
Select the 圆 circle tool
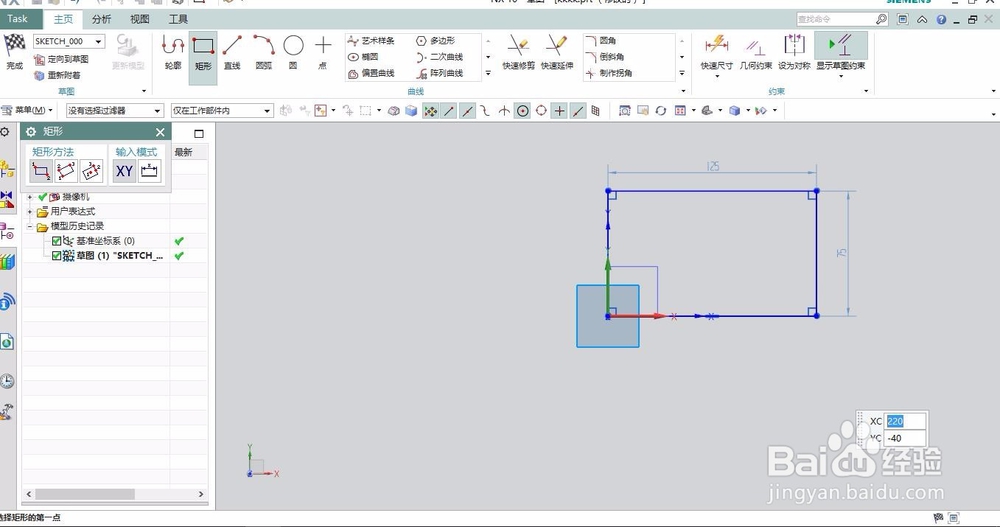[x=293, y=52]
